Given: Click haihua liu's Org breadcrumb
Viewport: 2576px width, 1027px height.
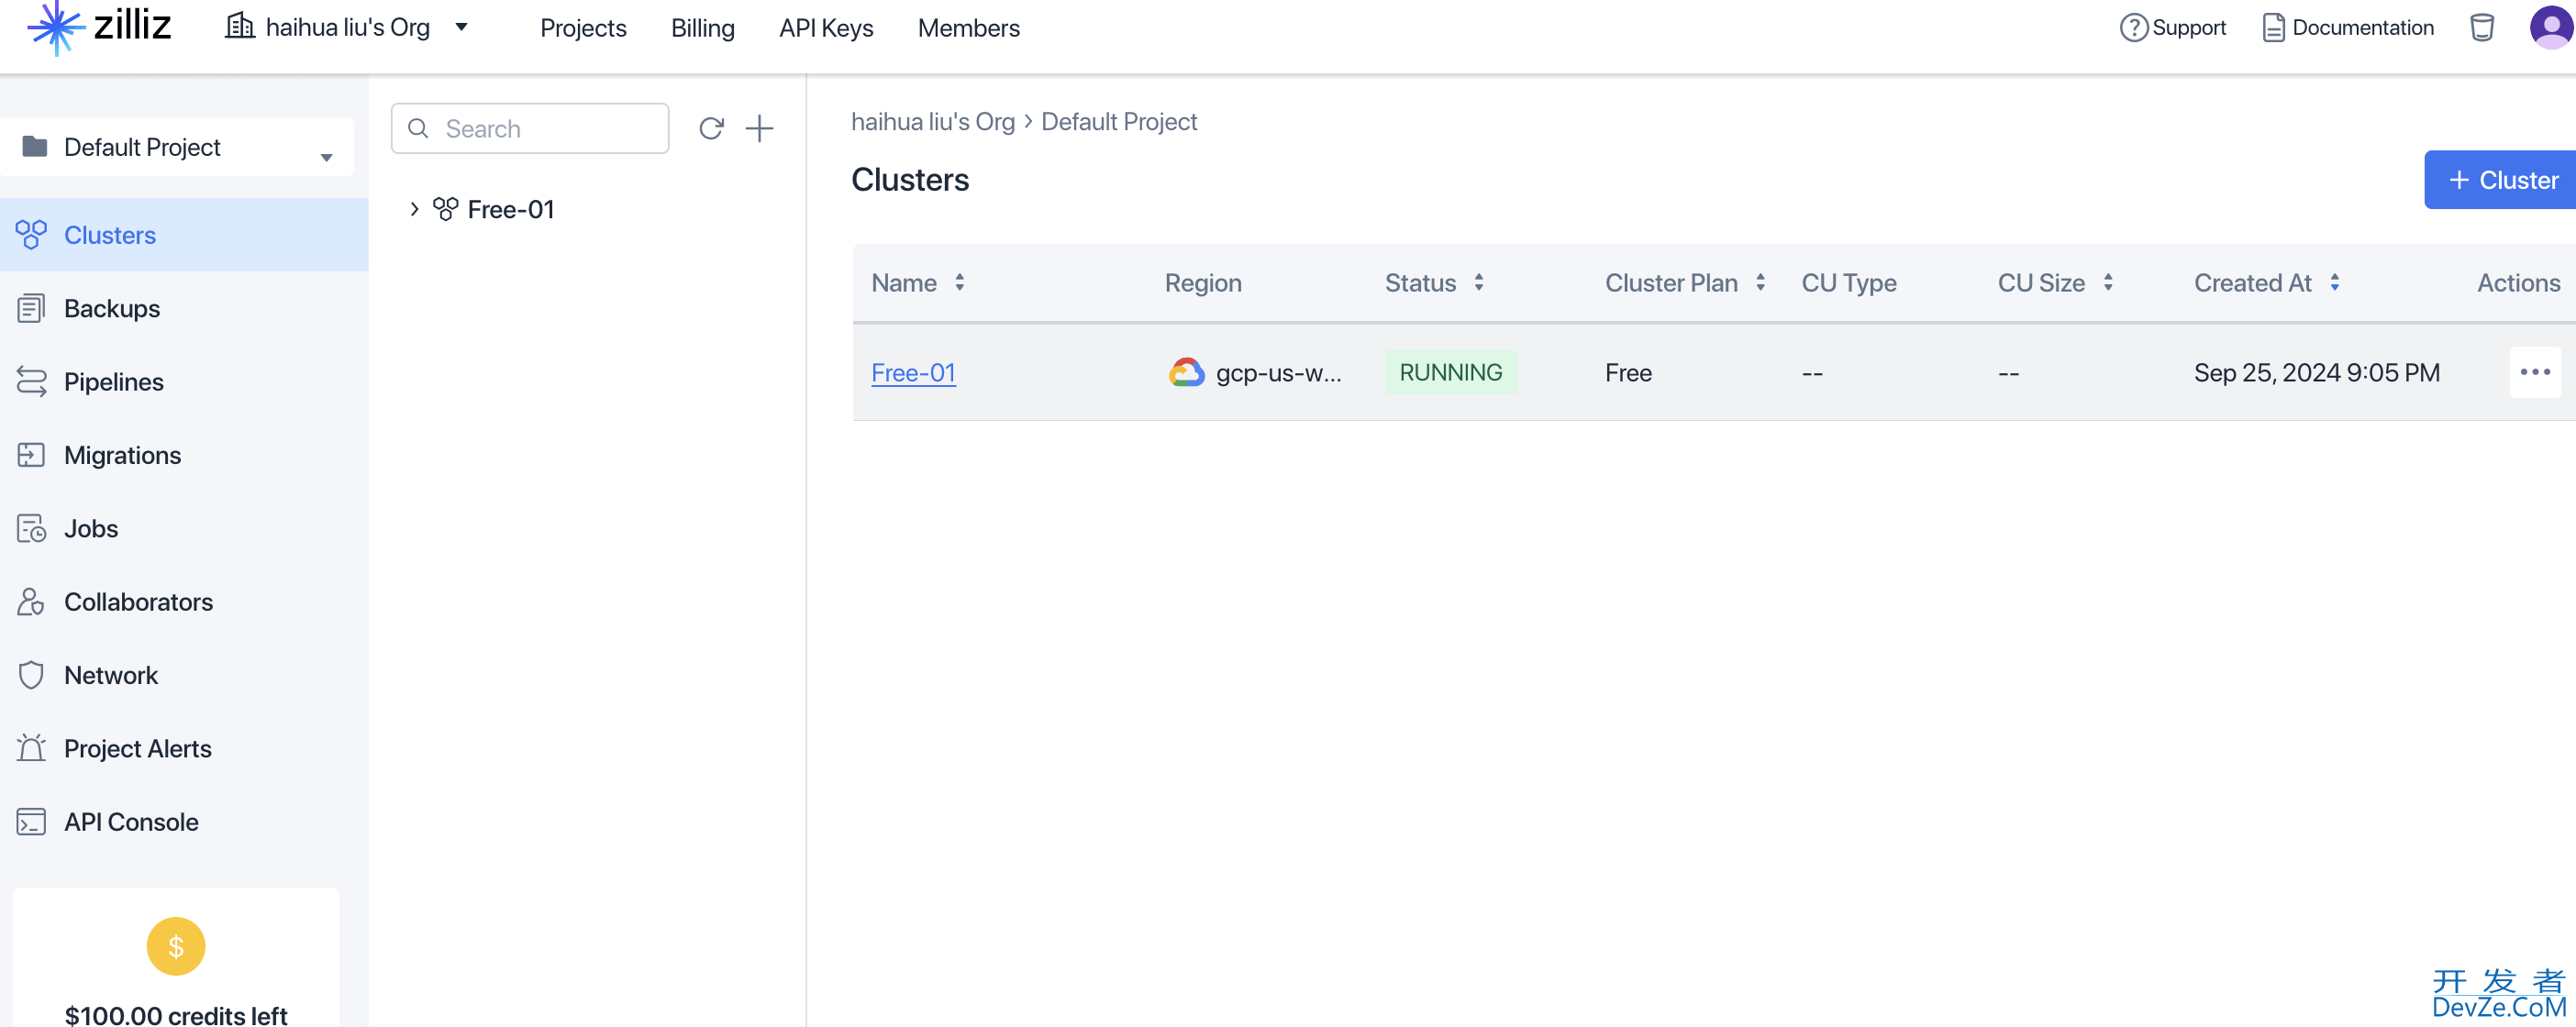Looking at the screenshot, I should click(x=932, y=121).
